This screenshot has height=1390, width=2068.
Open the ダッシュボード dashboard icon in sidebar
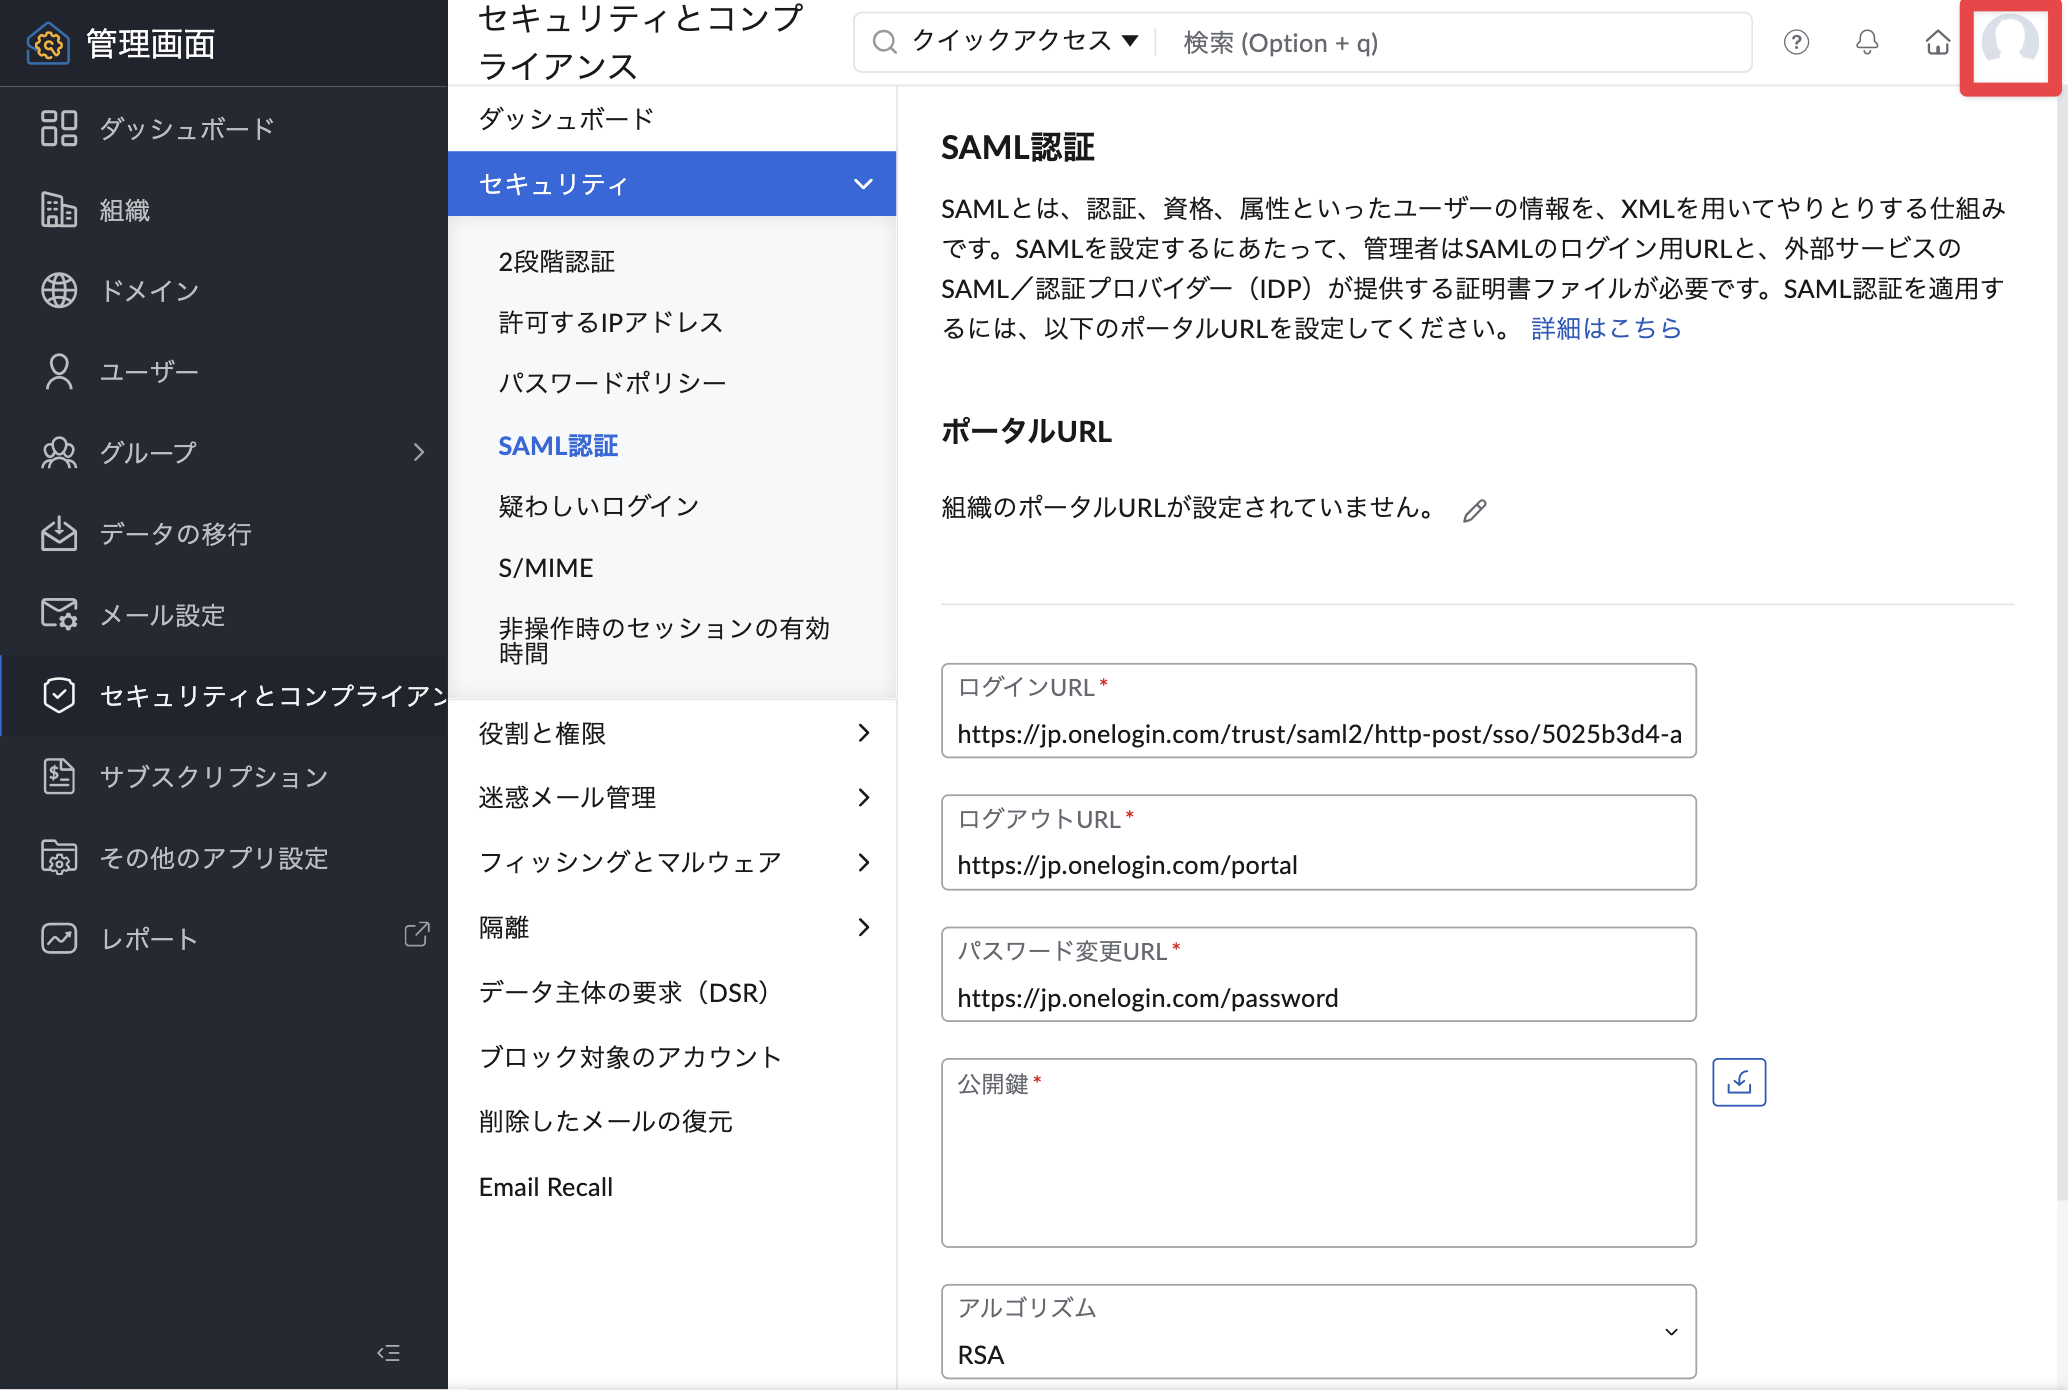[x=59, y=129]
